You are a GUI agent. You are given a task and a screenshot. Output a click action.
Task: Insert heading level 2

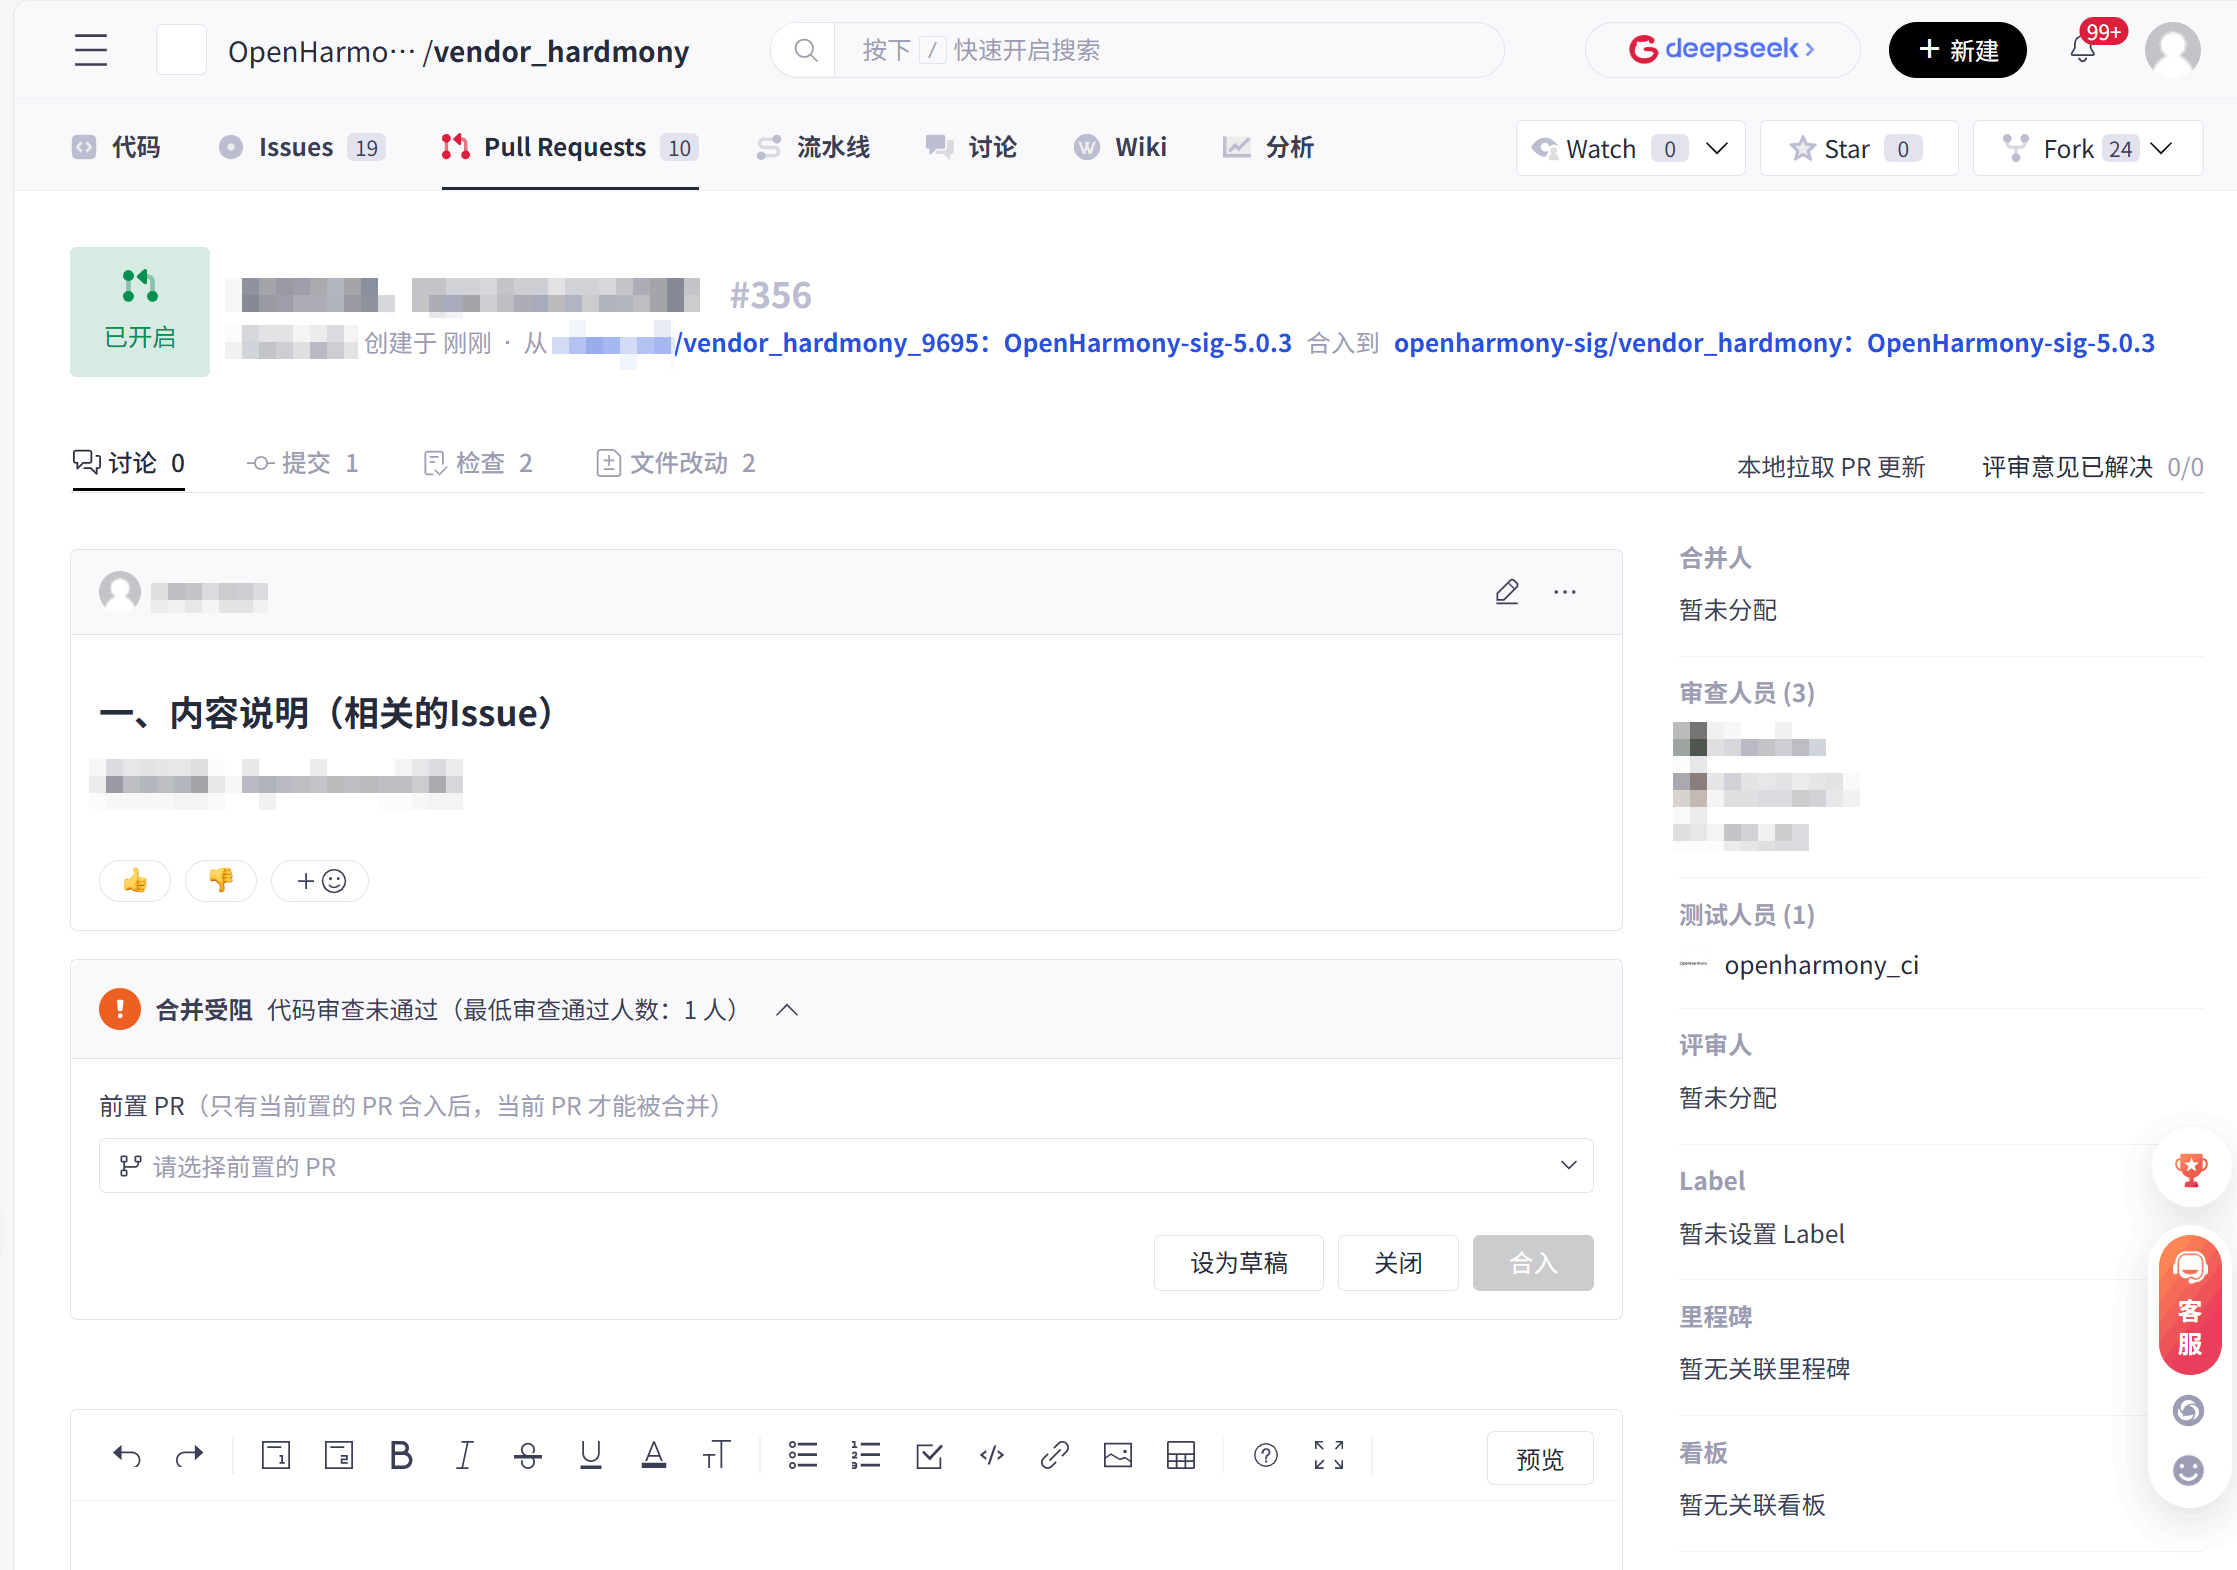[339, 1456]
